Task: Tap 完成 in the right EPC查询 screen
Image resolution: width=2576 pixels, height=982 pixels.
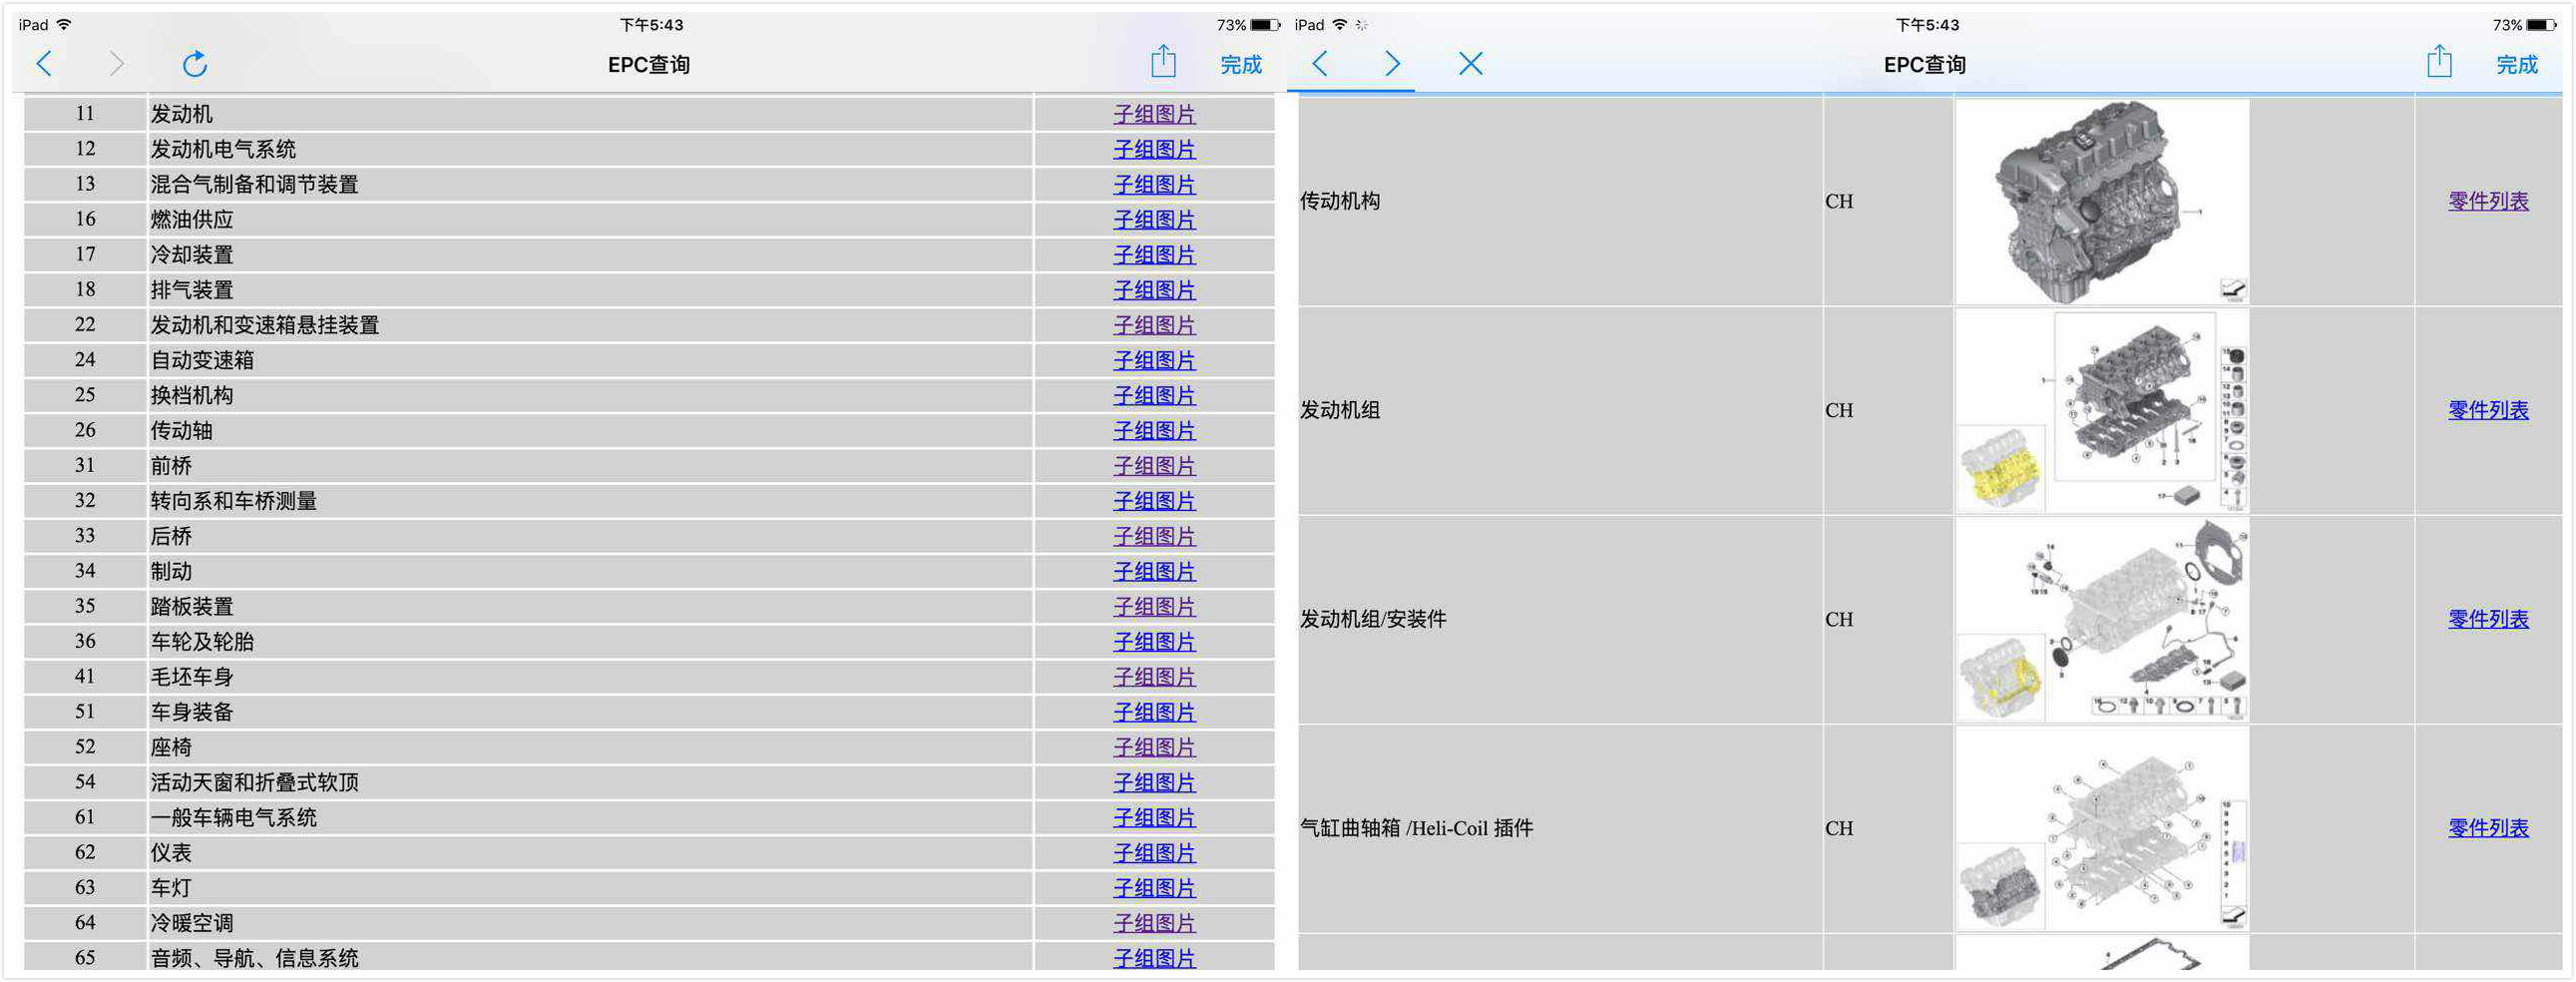Action: pyautogui.click(x=2516, y=65)
